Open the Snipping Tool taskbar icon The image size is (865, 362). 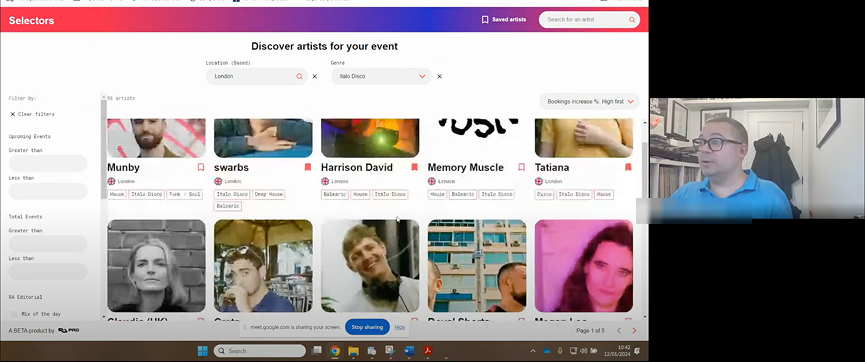[x=390, y=351]
